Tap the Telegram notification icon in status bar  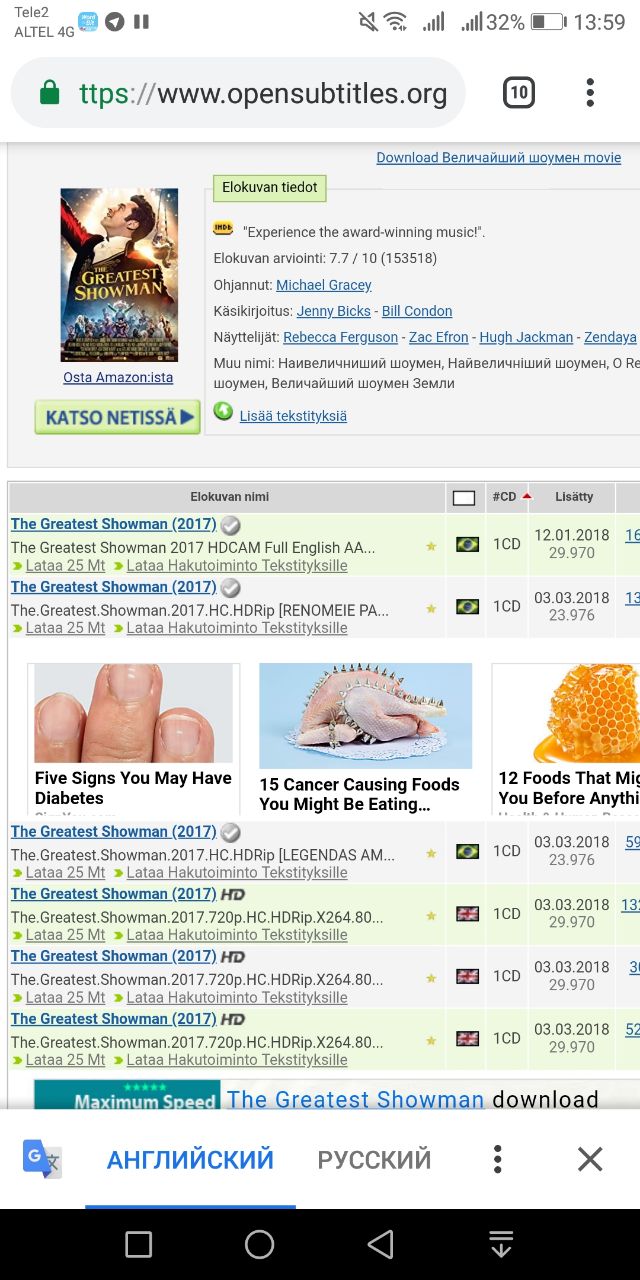tap(115, 21)
